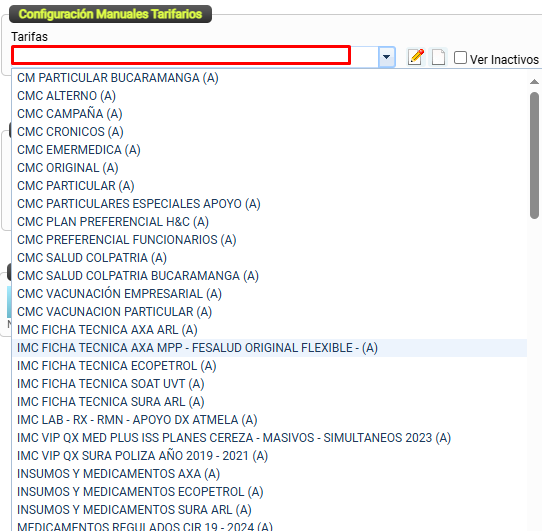Choose IMC FICHA TECNICA SOAT UVT (A)
Image resolution: width=542 pixels, height=531 pixels.
point(270,383)
